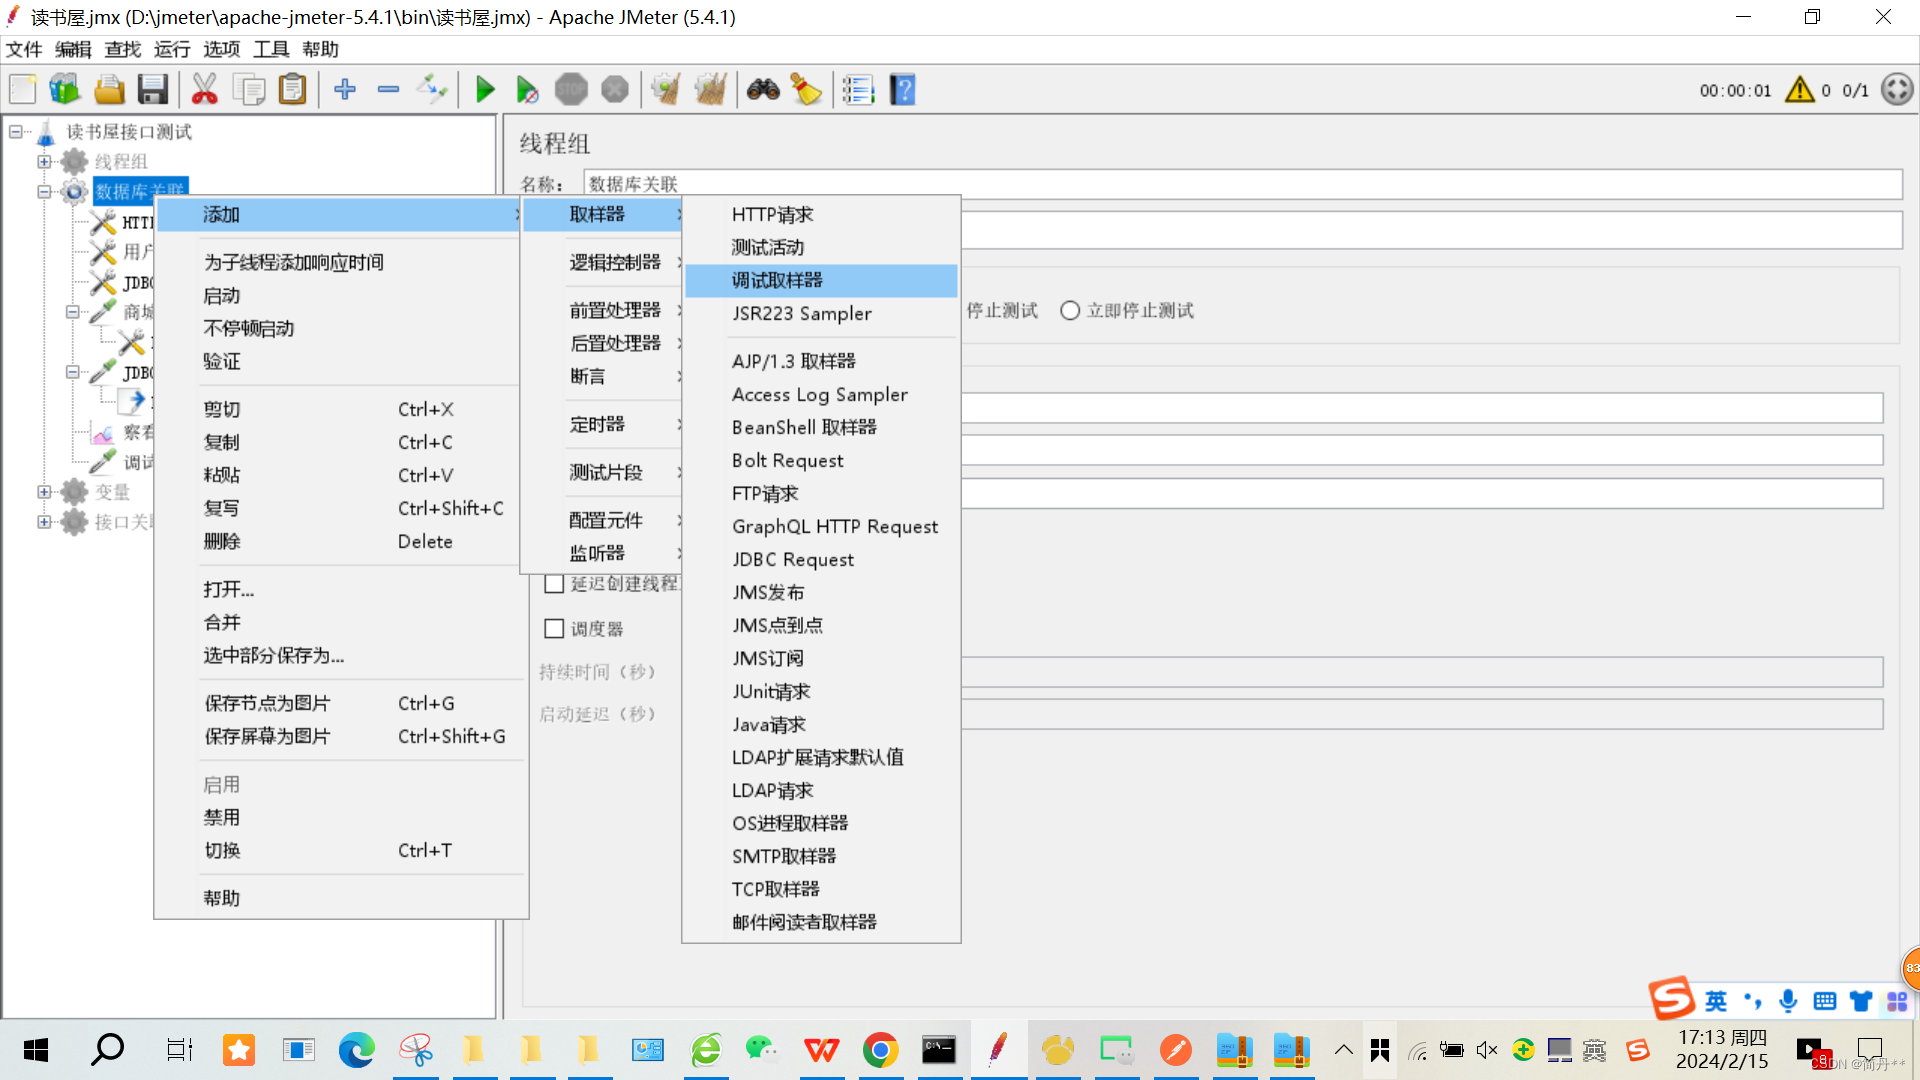1920x1080 pixels.
Task: Open Templates icon in toolbar
Action: (65, 90)
